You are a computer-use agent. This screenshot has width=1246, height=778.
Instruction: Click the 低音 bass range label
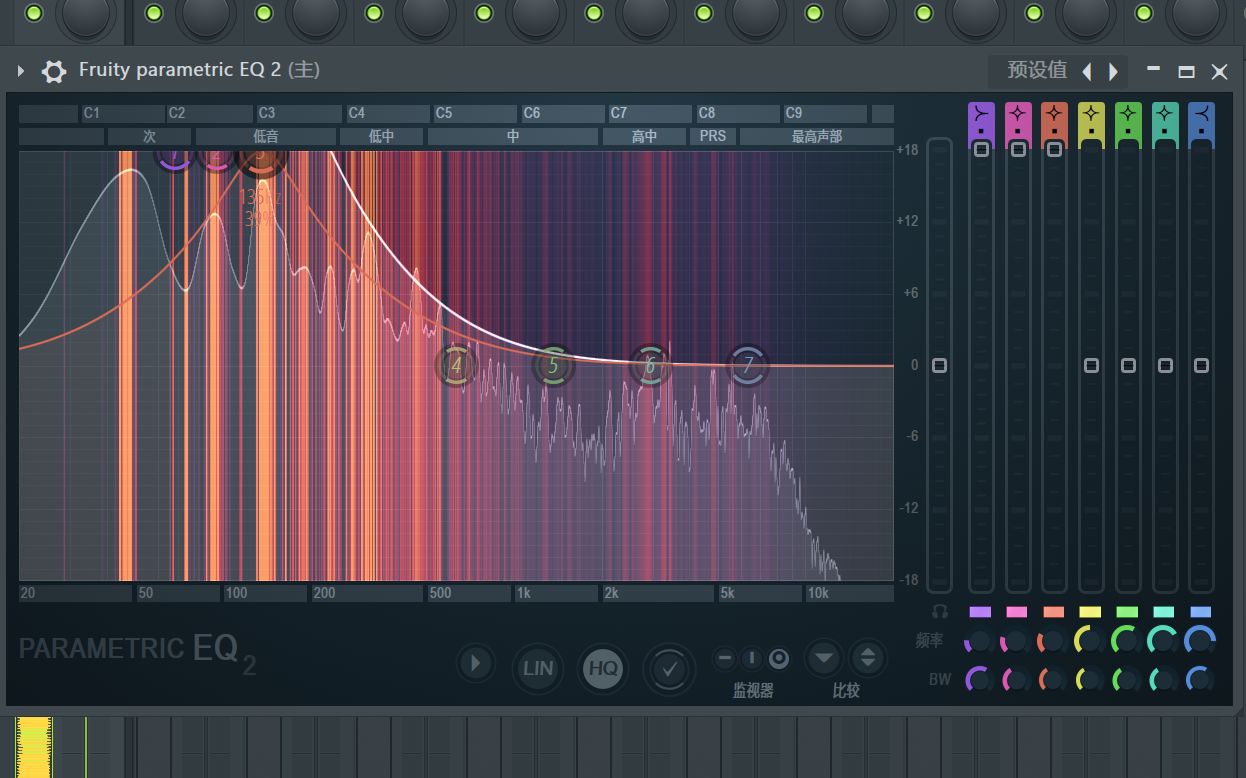click(266, 136)
